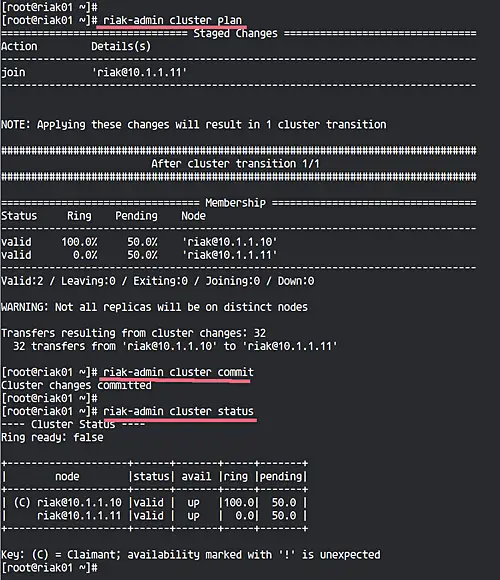Click the 'Membership' section header
This screenshot has height=580, width=500.
(235, 203)
